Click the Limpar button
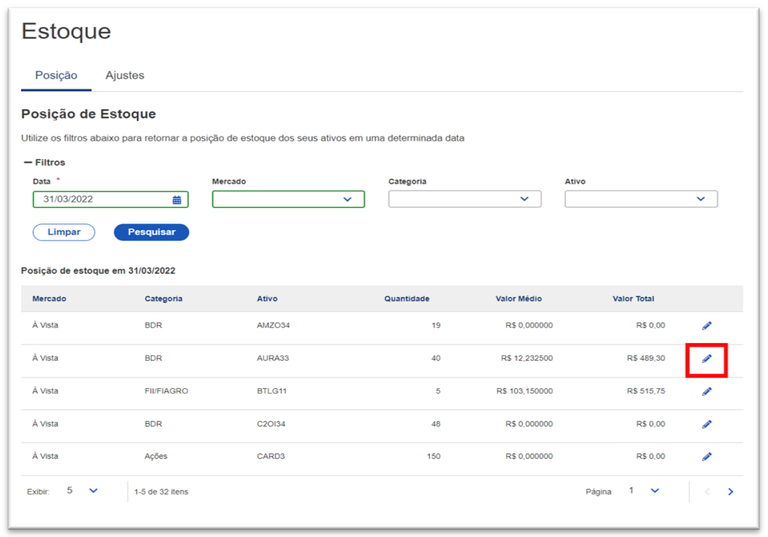 coord(64,232)
